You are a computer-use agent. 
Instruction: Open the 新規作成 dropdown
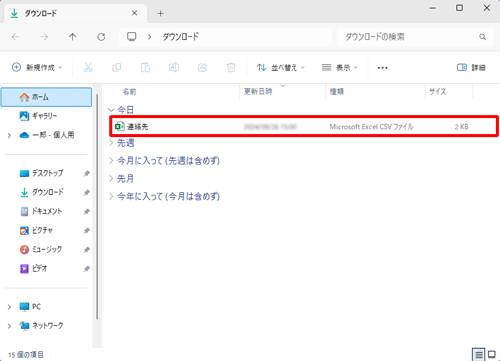click(37, 68)
